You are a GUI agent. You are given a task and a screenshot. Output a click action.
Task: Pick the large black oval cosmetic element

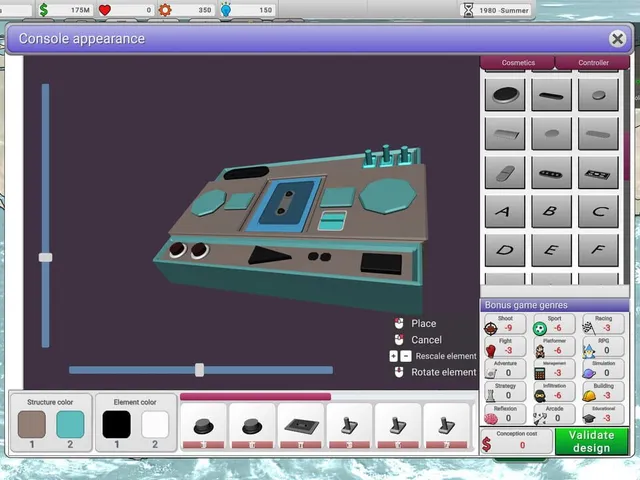pyautogui.click(x=505, y=95)
